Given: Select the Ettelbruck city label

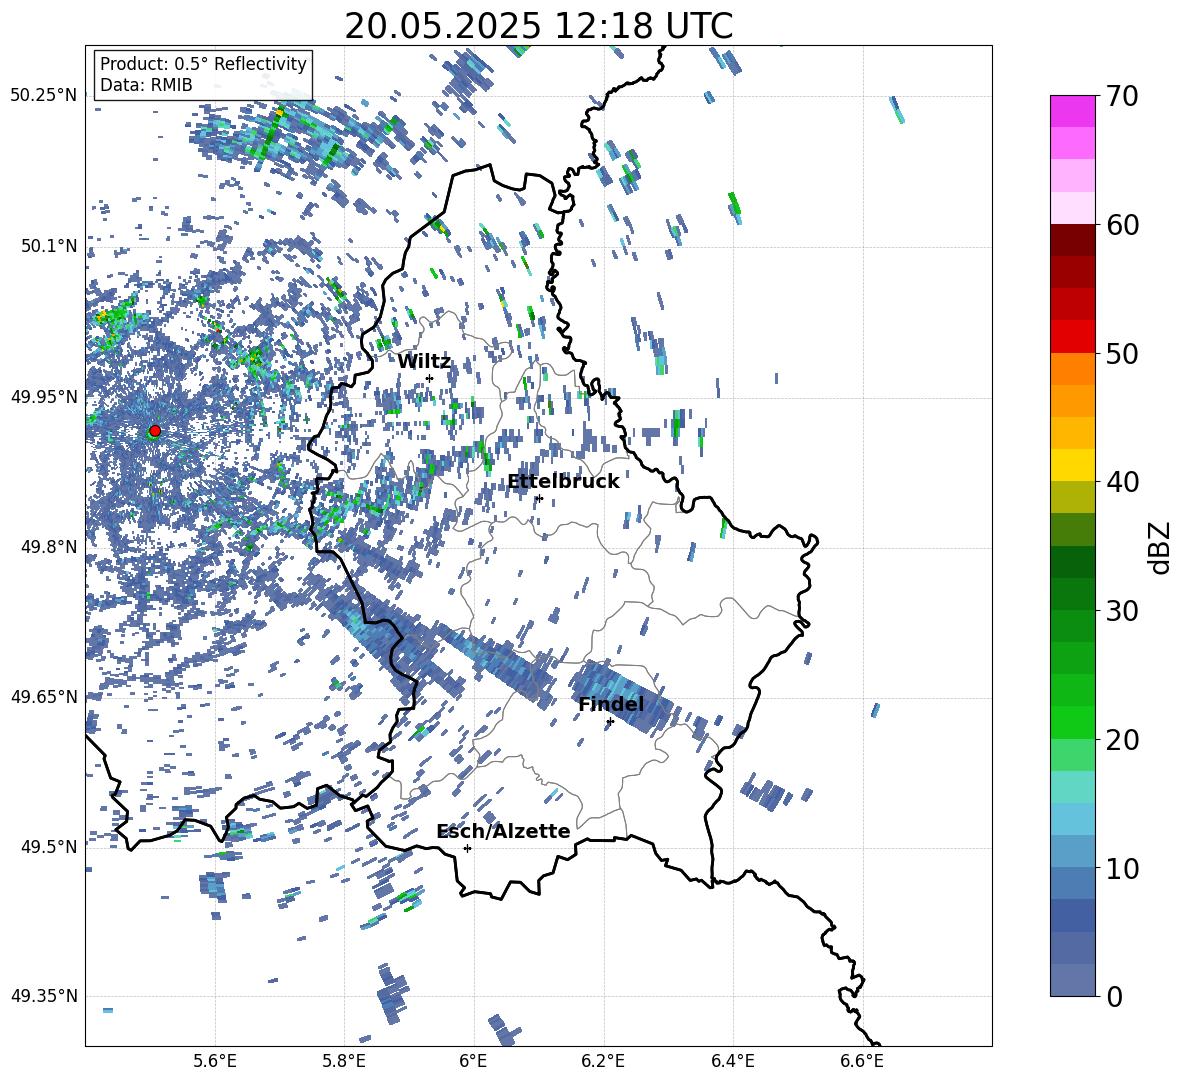Looking at the screenshot, I should (x=563, y=482).
